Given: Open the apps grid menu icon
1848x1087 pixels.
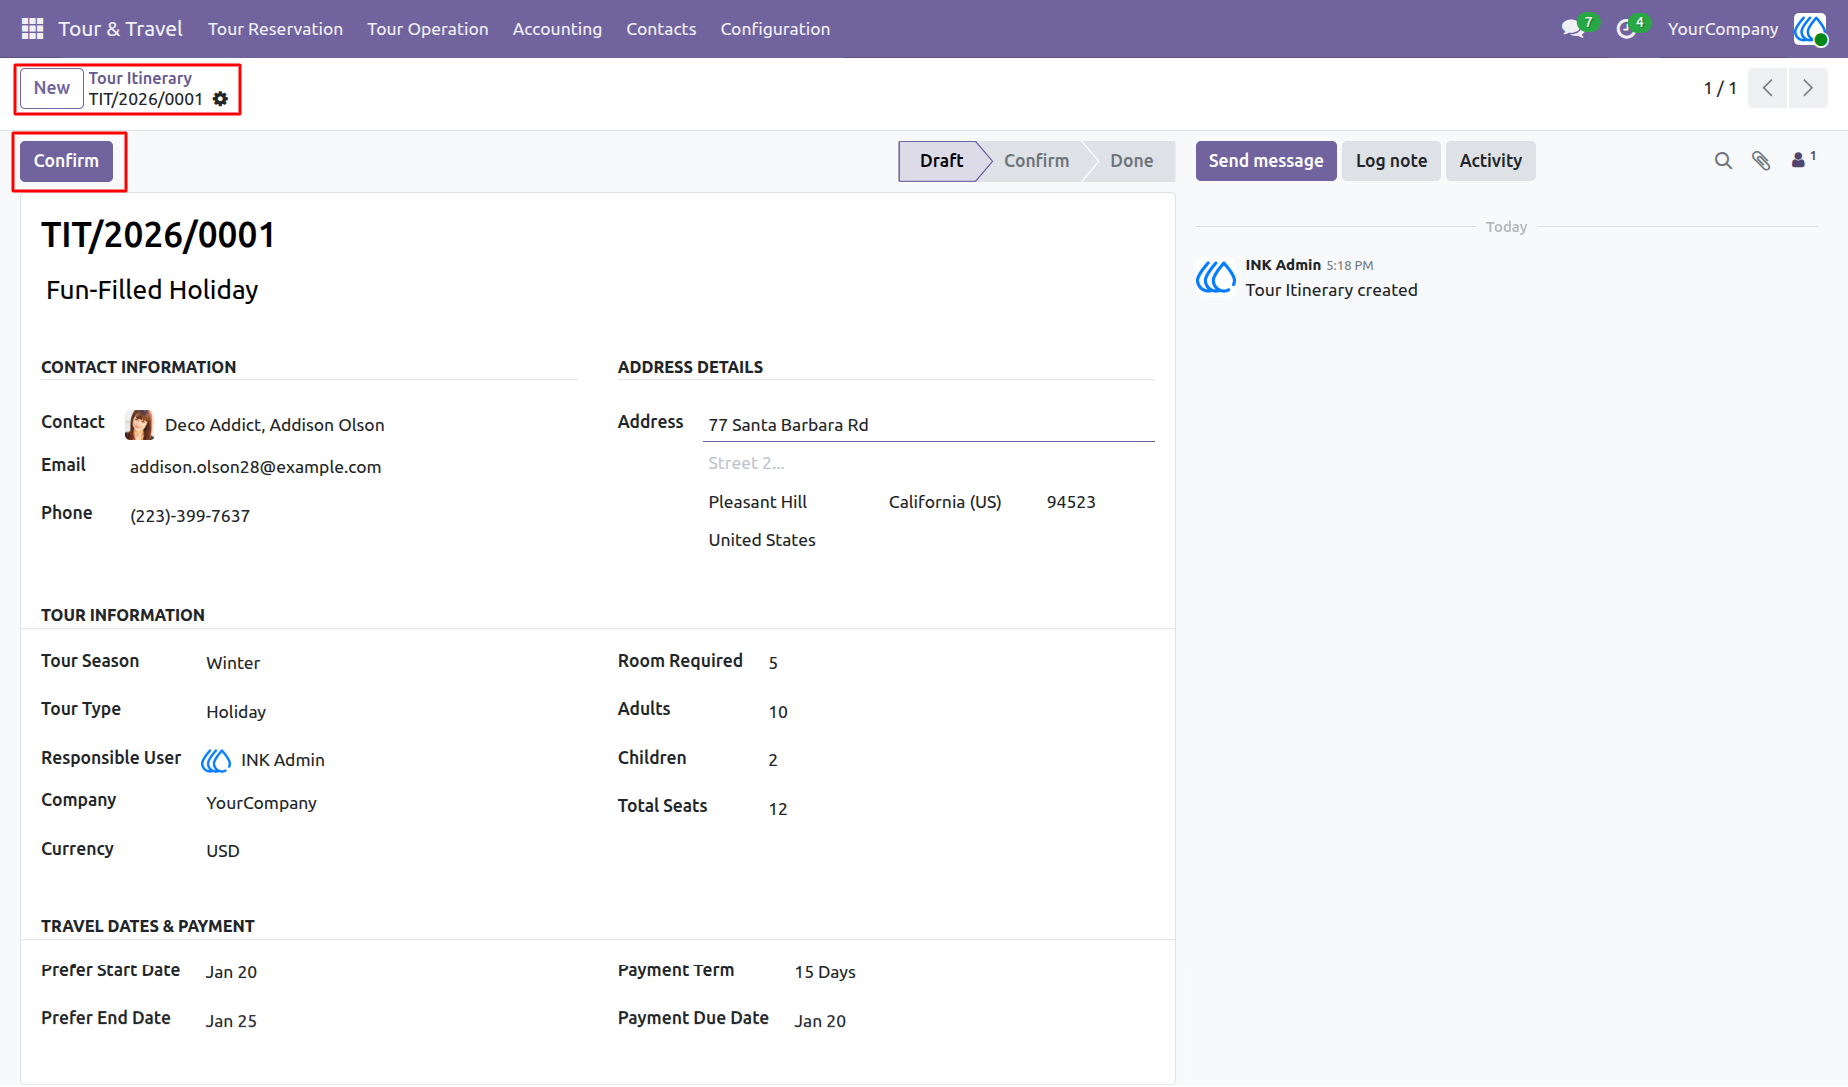Looking at the screenshot, I should pos(32,29).
